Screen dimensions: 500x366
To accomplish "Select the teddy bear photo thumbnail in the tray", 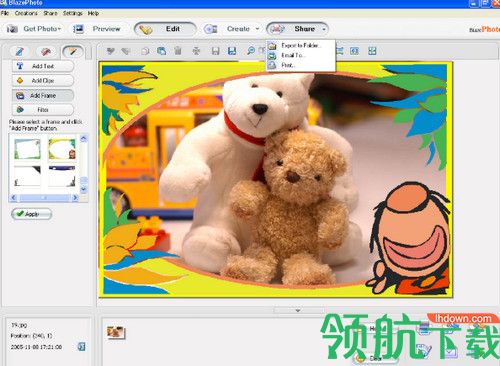I will pos(116,332).
